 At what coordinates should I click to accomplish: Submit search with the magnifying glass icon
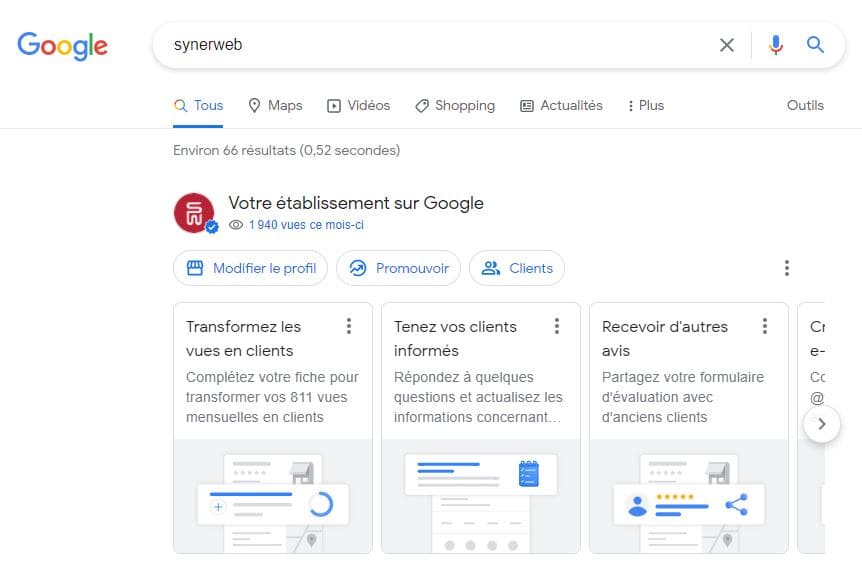tap(815, 45)
